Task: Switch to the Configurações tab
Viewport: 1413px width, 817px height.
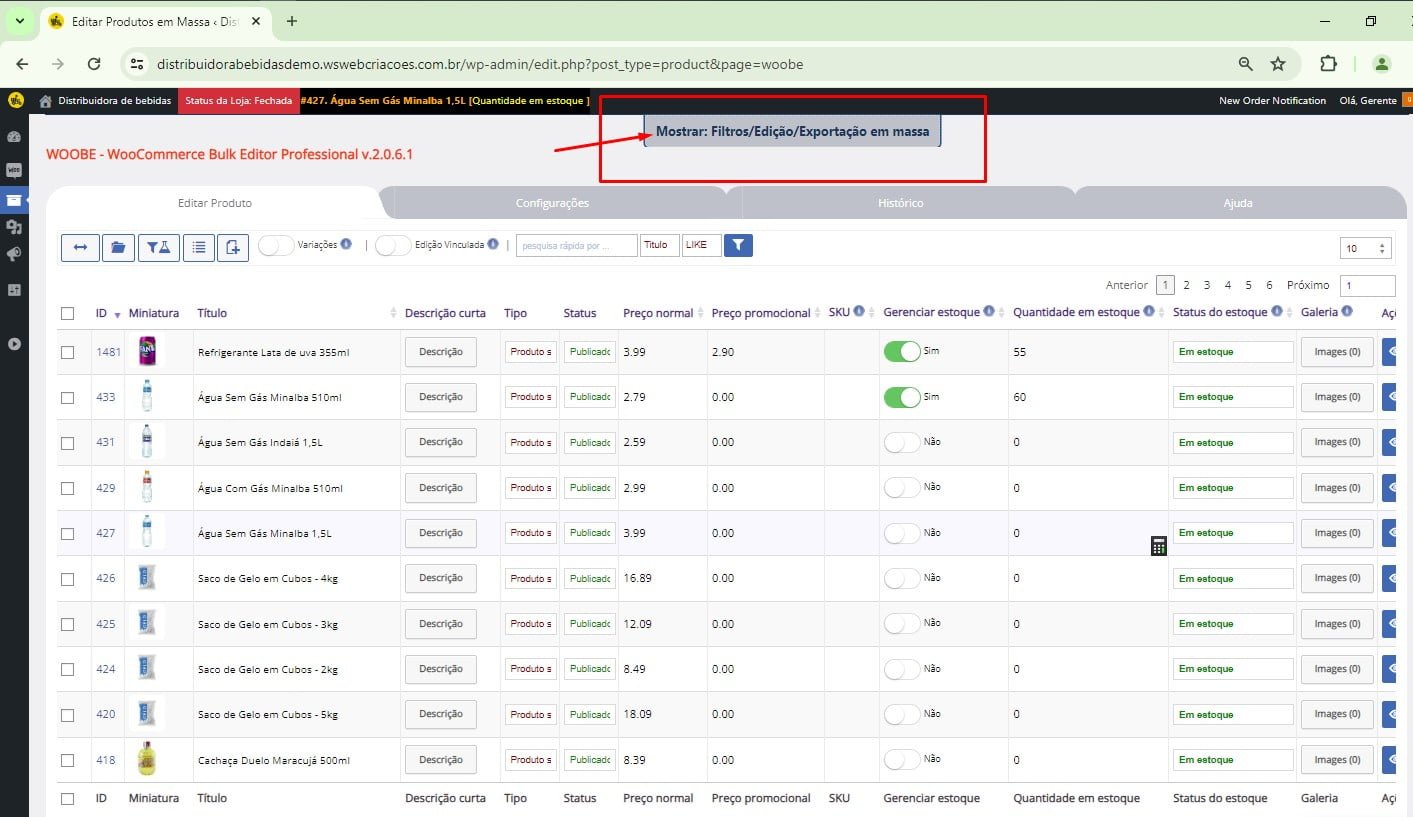Action: [x=552, y=203]
